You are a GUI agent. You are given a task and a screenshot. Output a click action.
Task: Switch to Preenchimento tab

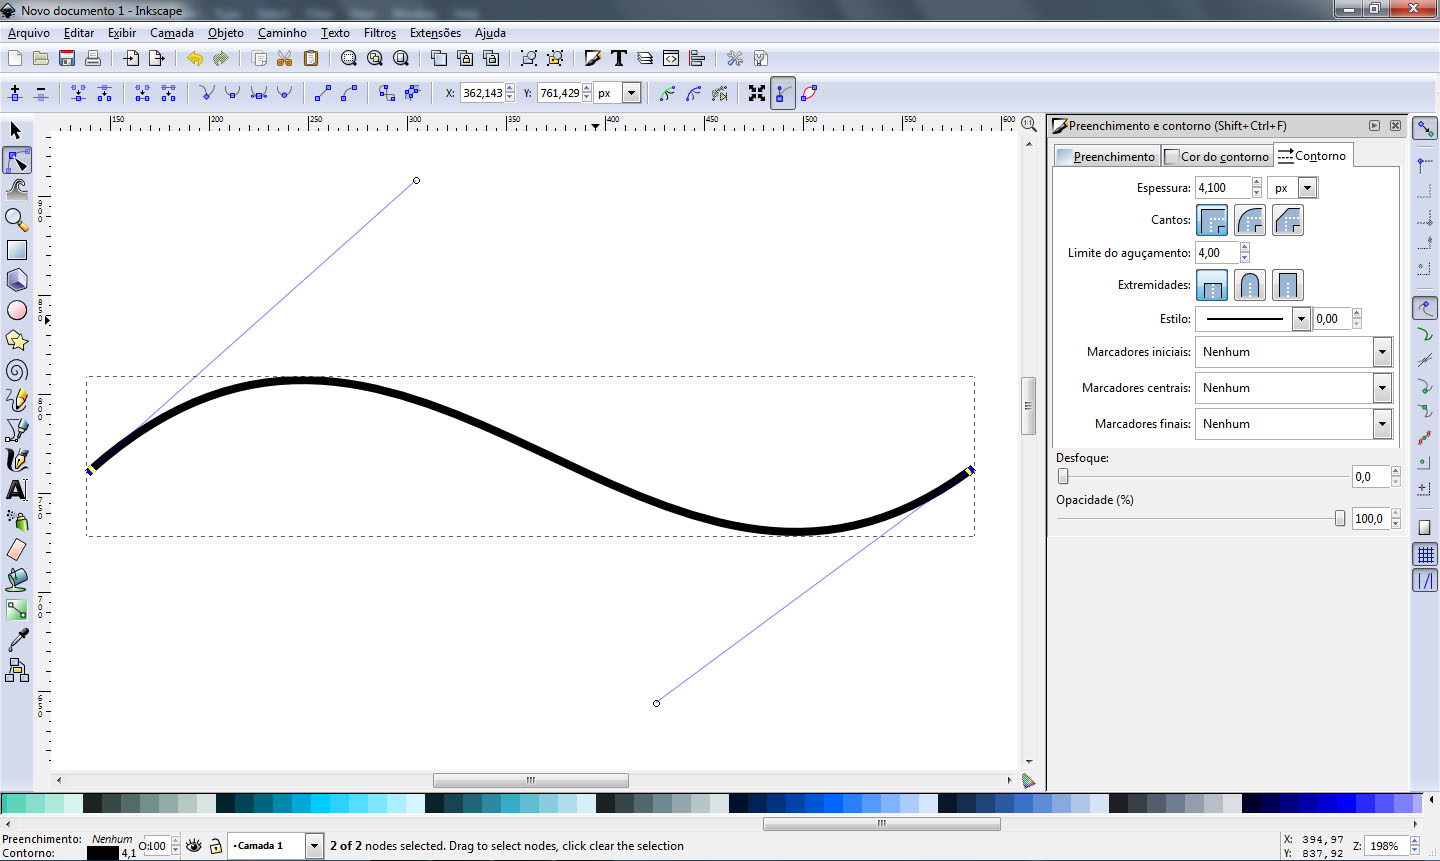pyautogui.click(x=1106, y=157)
